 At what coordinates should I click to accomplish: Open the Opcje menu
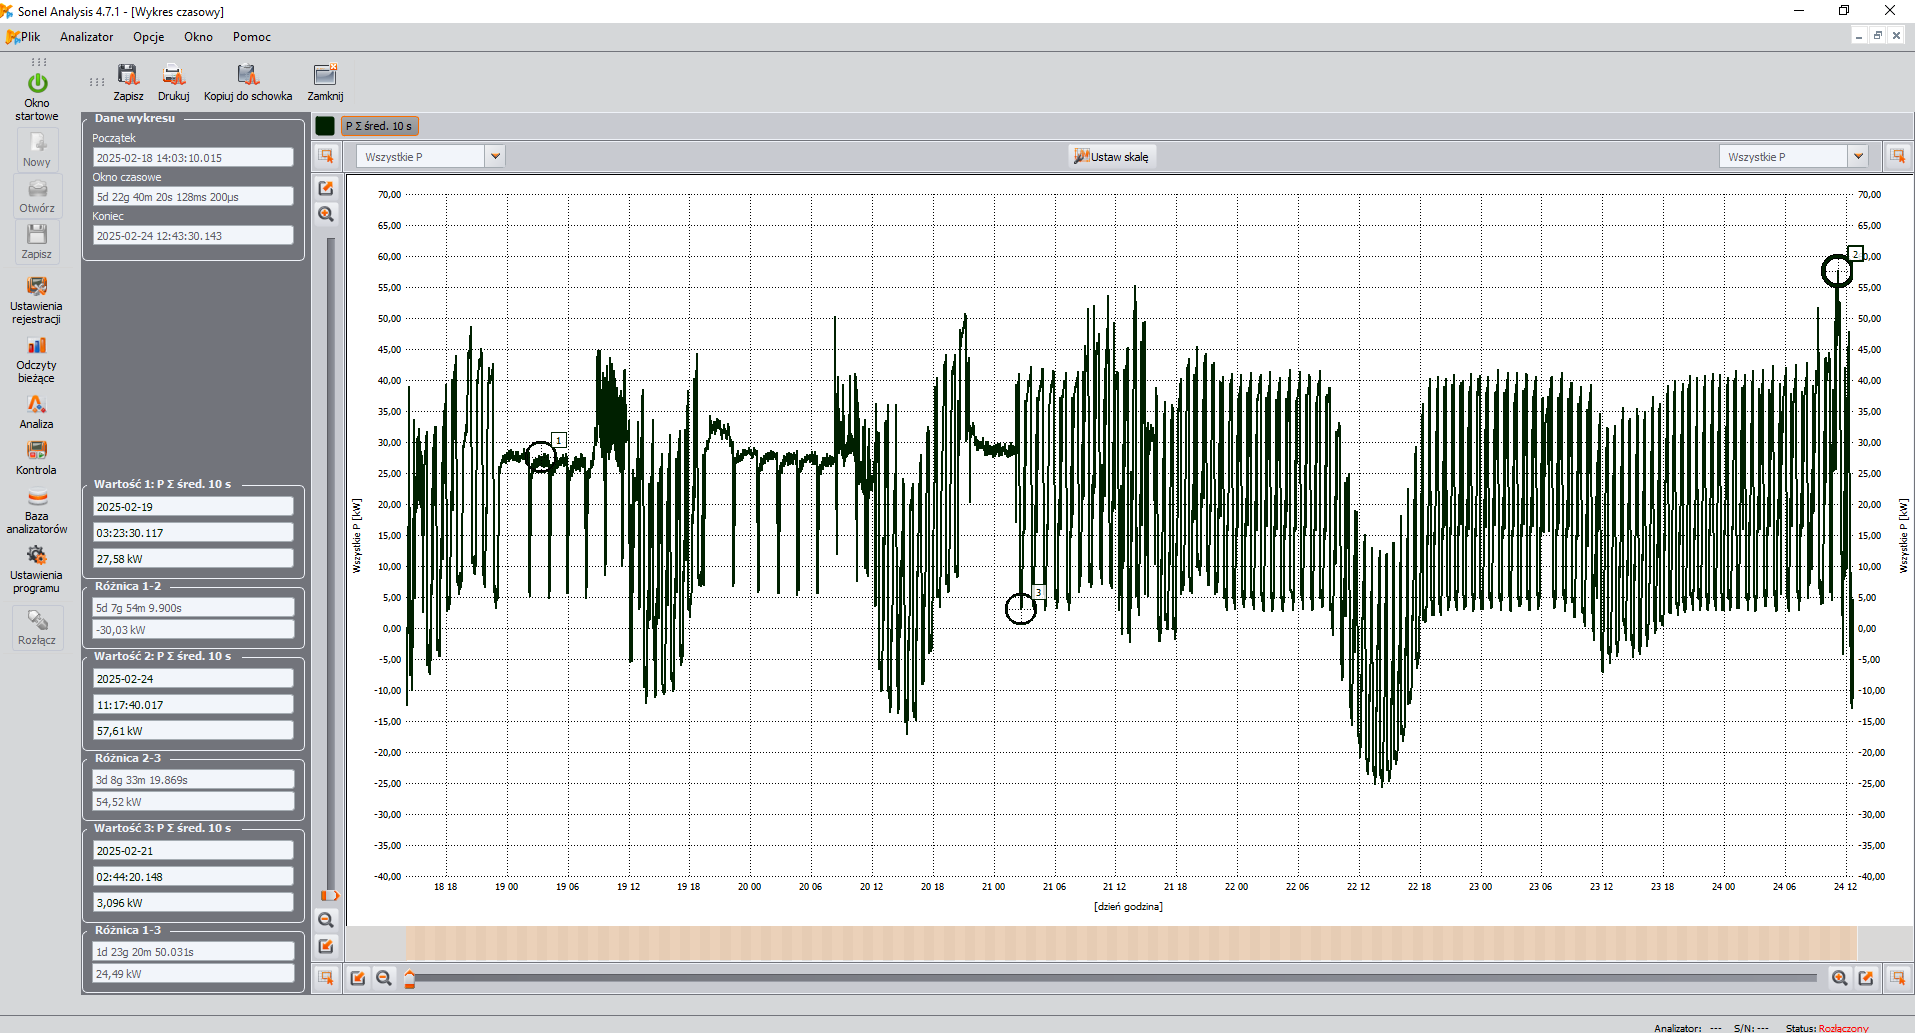(148, 37)
